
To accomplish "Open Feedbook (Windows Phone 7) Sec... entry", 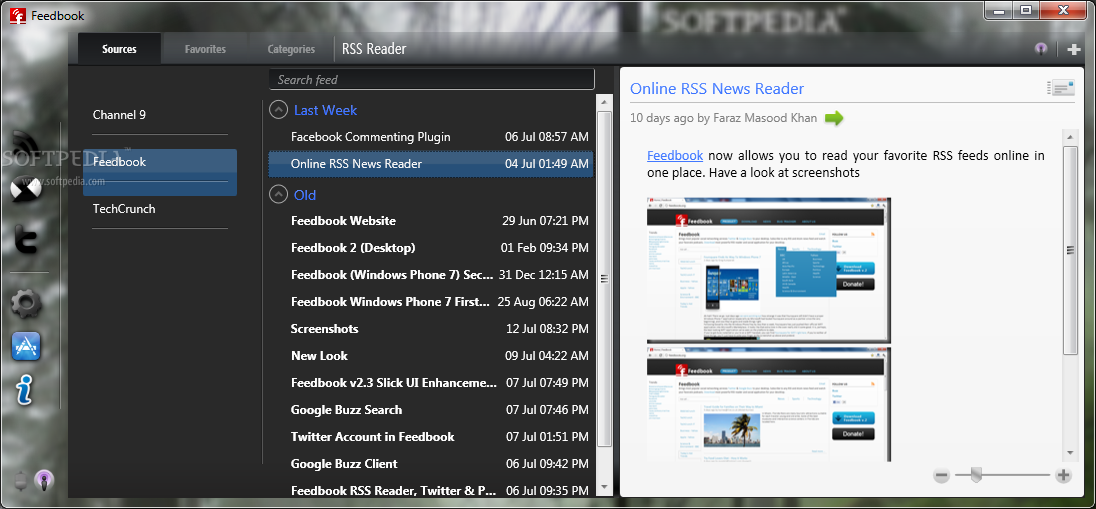I will click(431, 275).
